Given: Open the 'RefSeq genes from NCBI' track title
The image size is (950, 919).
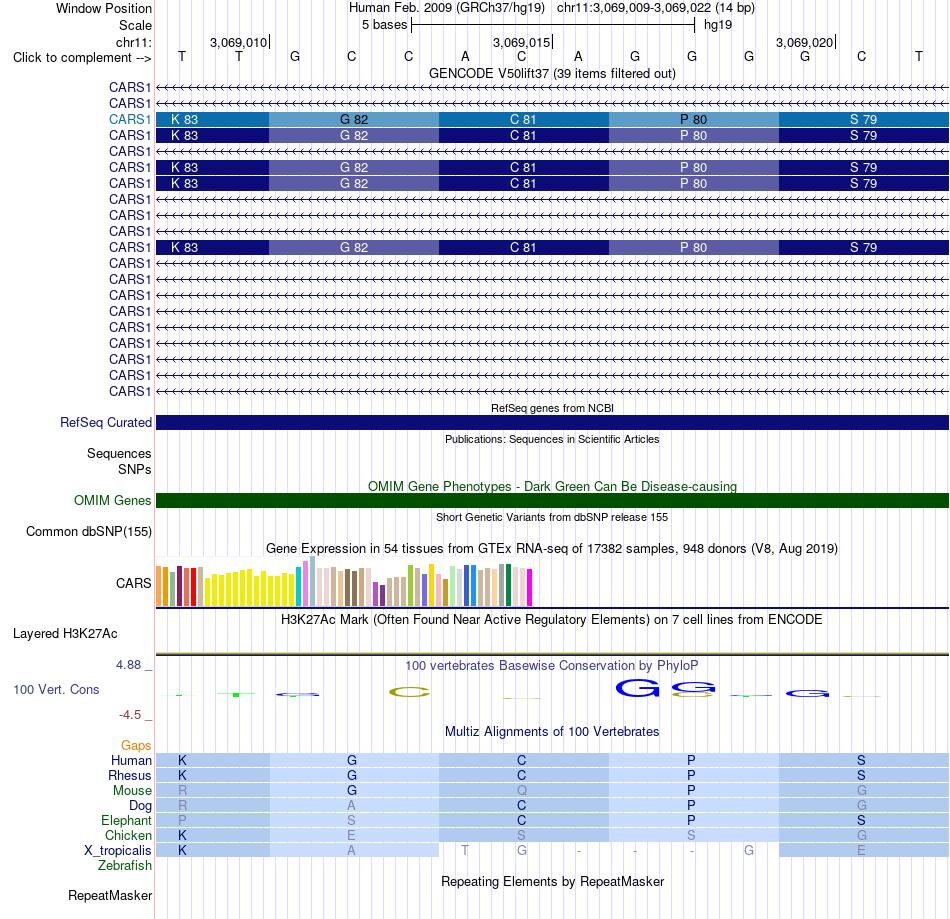Looking at the screenshot, I should pyautogui.click(x=552, y=408).
